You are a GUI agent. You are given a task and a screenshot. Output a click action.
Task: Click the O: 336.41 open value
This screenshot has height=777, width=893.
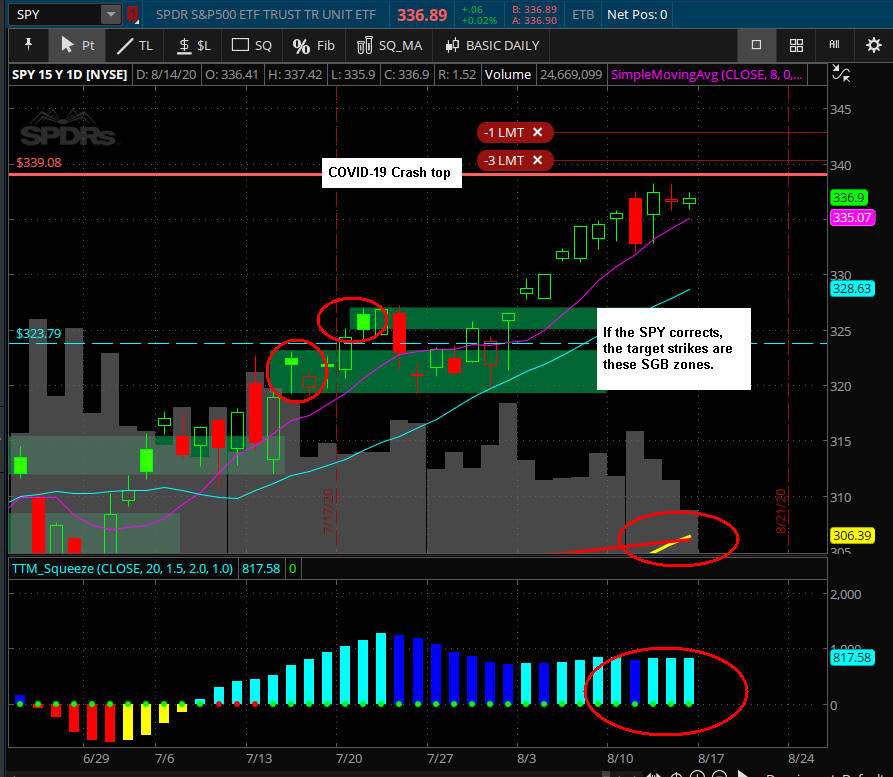point(232,75)
